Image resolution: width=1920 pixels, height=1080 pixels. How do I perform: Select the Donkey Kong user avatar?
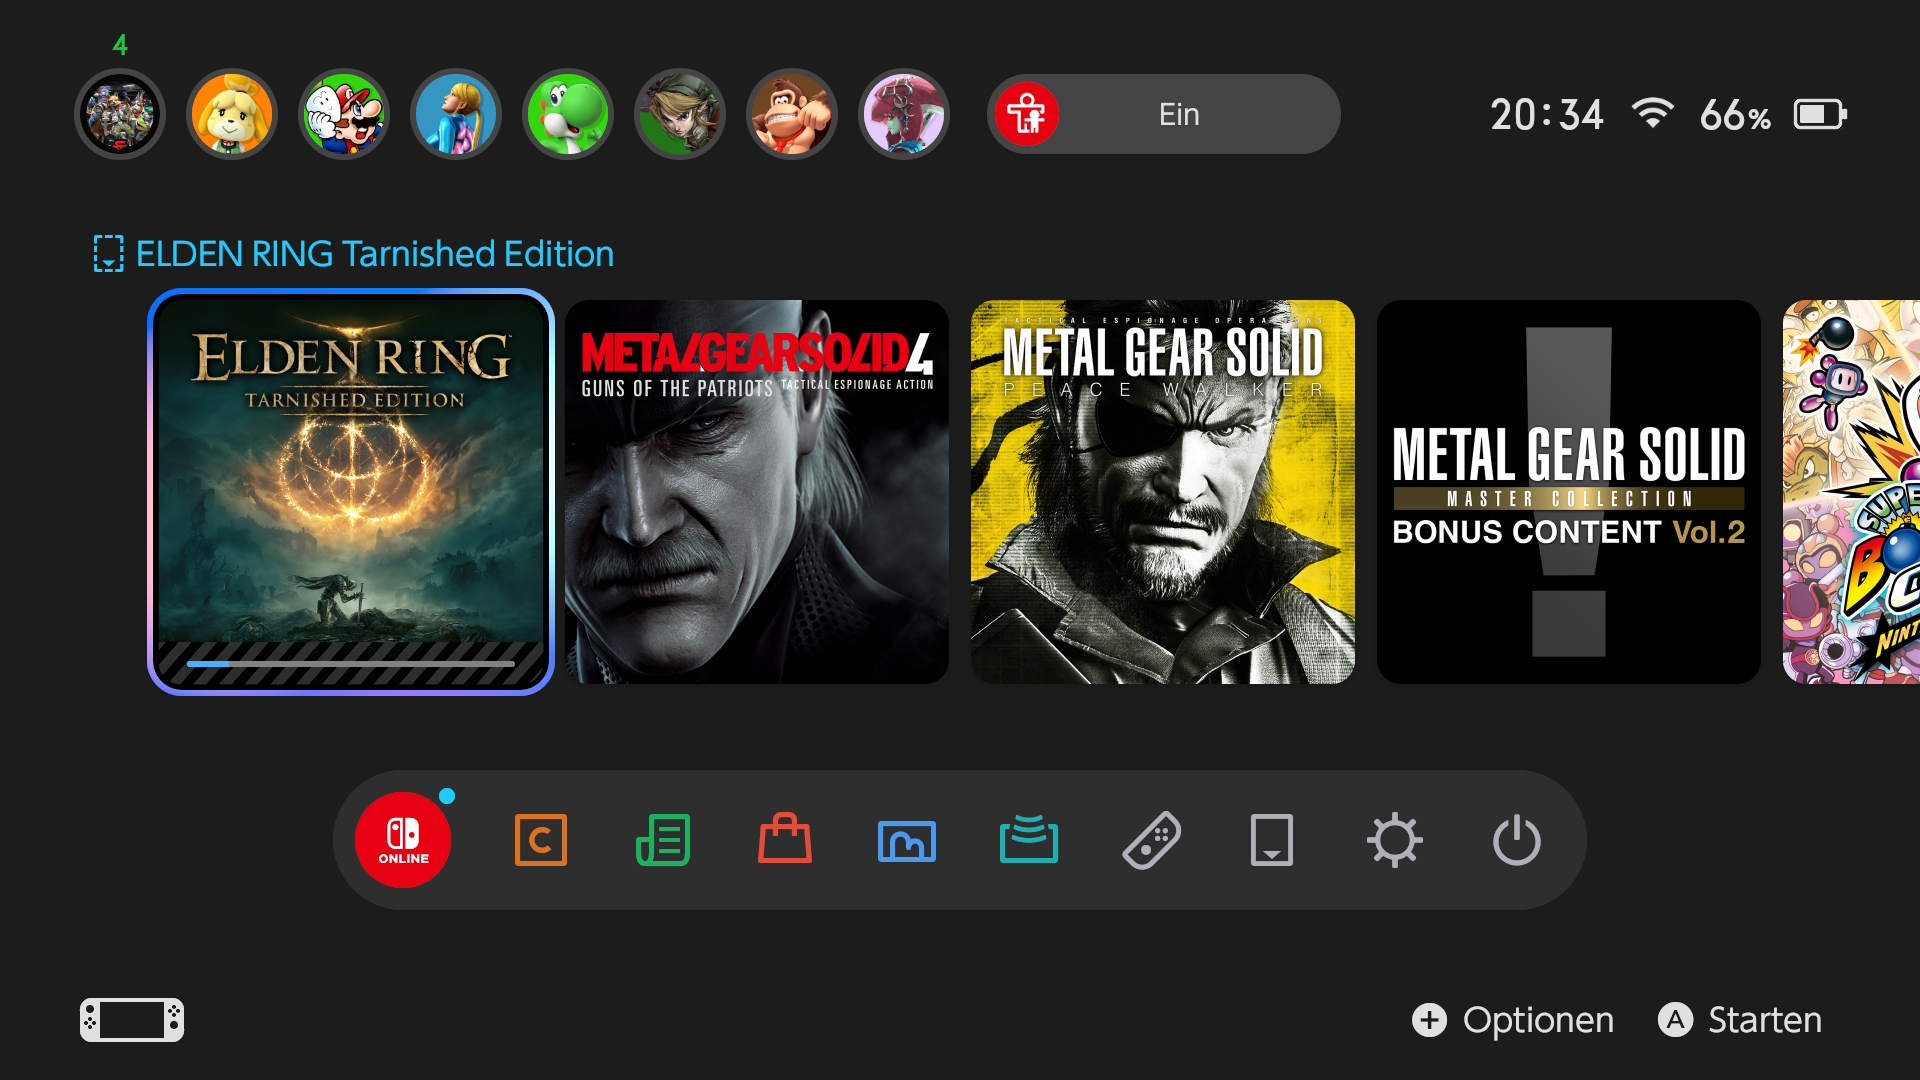coord(792,114)
